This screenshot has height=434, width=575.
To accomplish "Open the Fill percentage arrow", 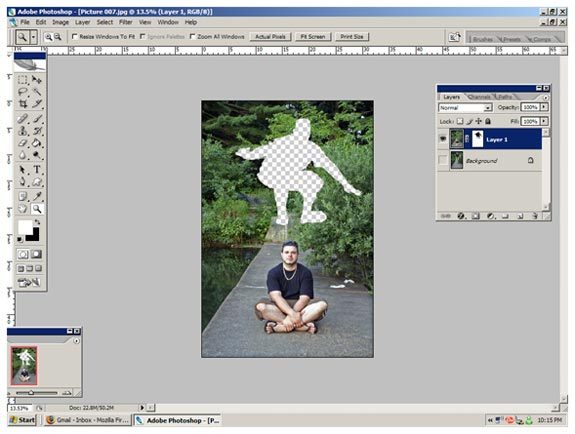I will tap(544, 121).
